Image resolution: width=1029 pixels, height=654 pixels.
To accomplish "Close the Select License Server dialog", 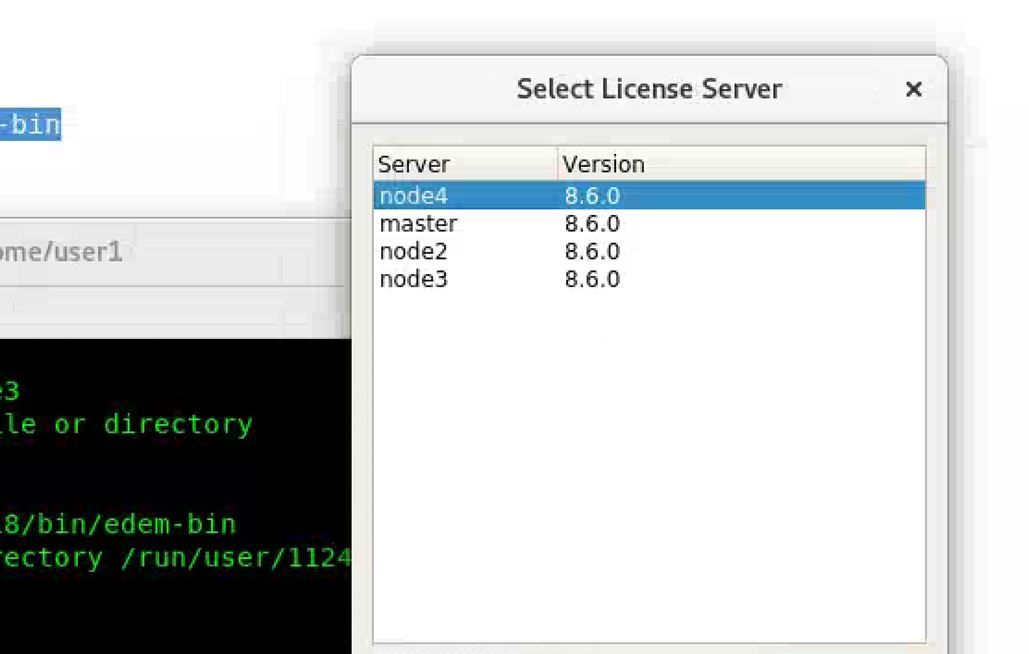I will point(913,90).
